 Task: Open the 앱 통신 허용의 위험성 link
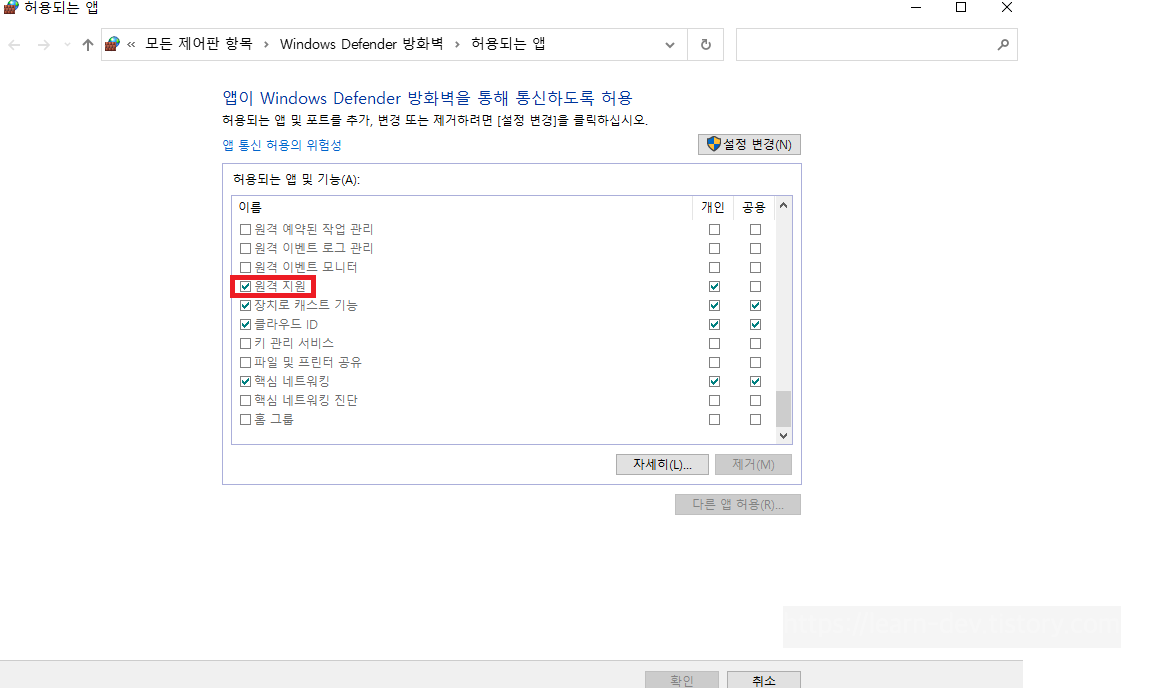pyautogui.click(x=282, y=145)
